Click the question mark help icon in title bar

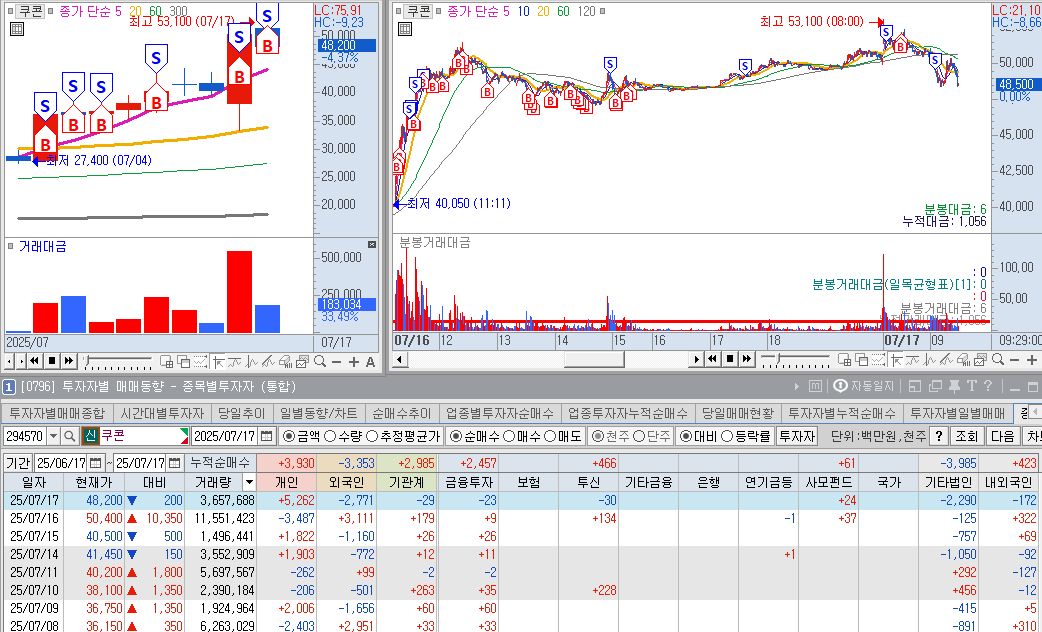pyautogui.click(x=988, y=386)
